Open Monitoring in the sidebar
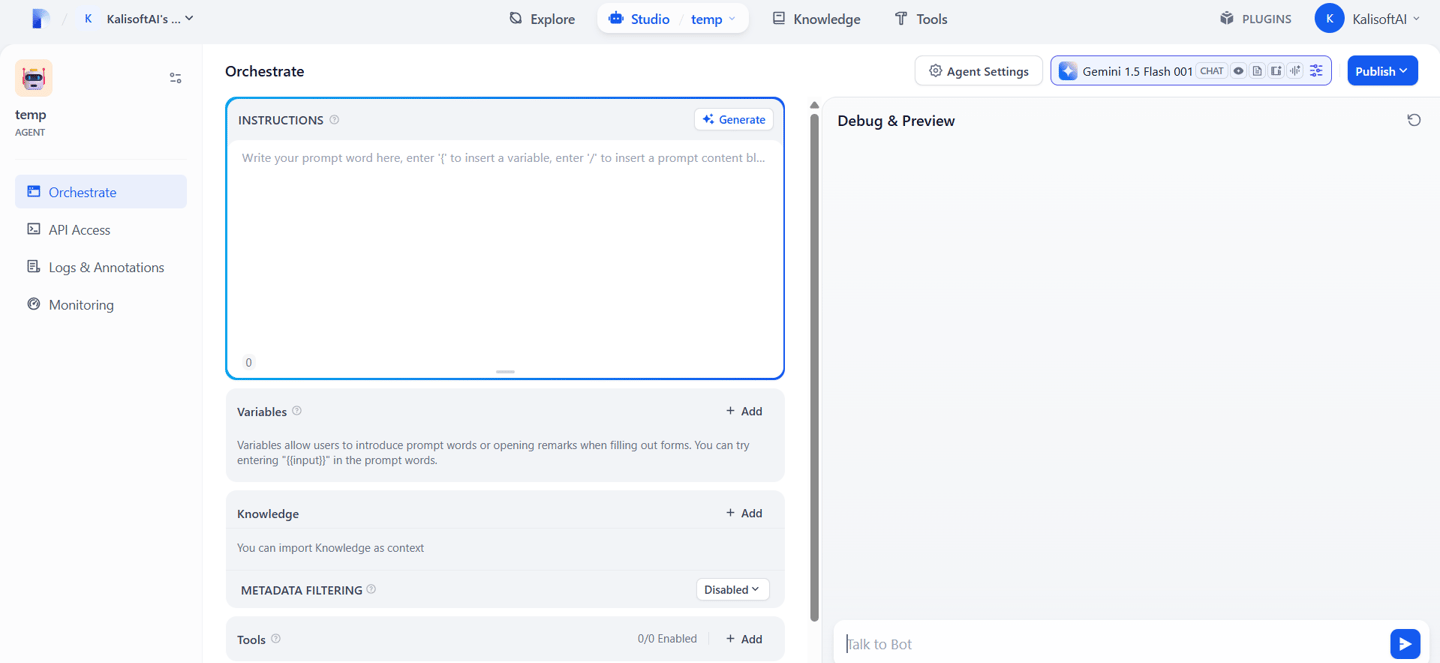1440x663 pixels. [101, 305]
